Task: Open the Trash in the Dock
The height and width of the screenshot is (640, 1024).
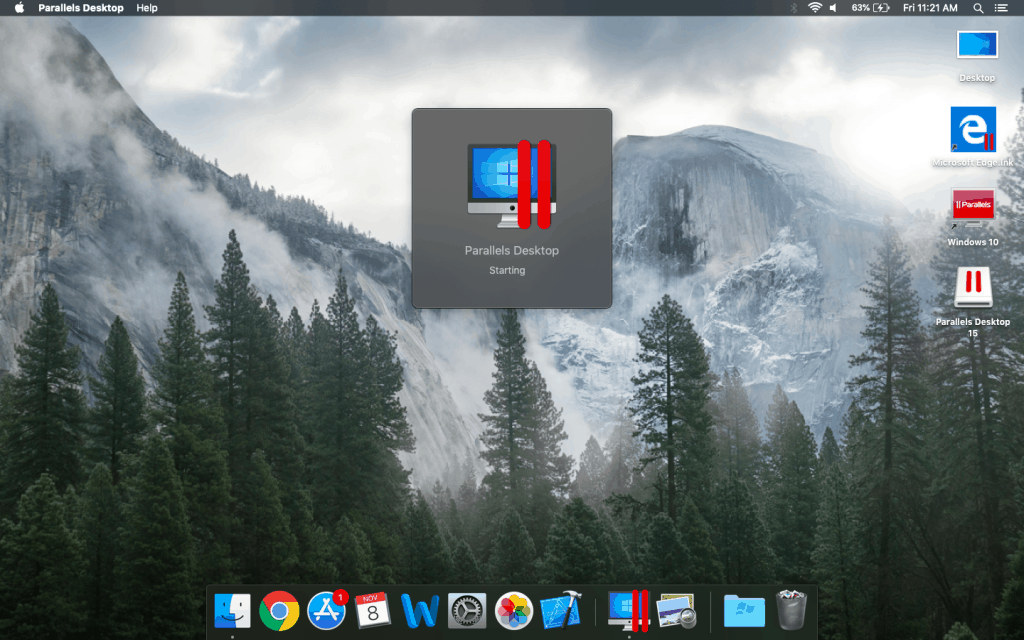Action: 791,610
